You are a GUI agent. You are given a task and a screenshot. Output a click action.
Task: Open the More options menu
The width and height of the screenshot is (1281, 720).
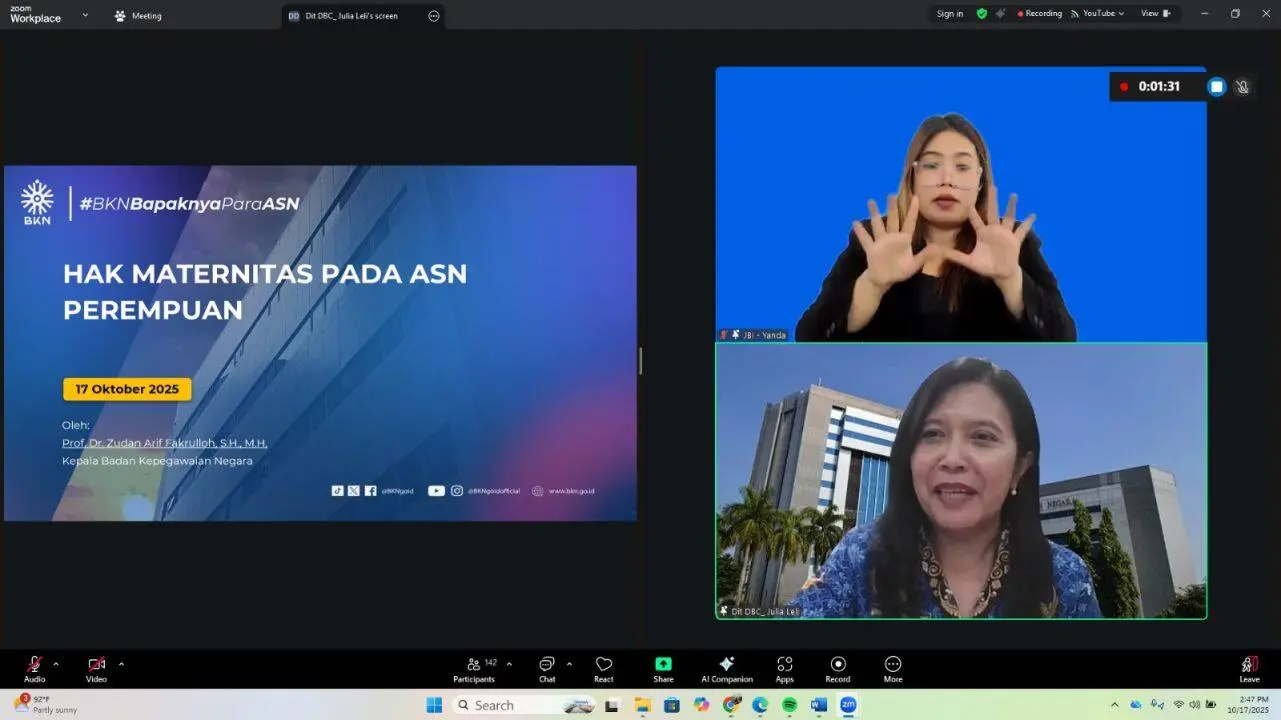click(892, 668)
